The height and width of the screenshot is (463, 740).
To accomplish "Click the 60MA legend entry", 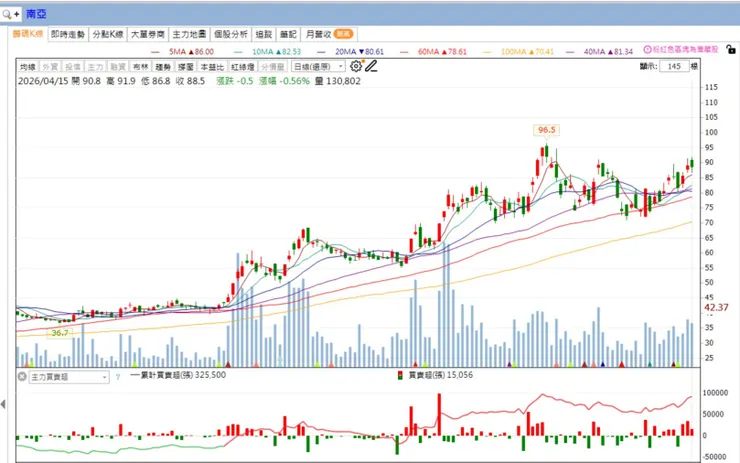I will pyautogui.click(x=433, y=51).
